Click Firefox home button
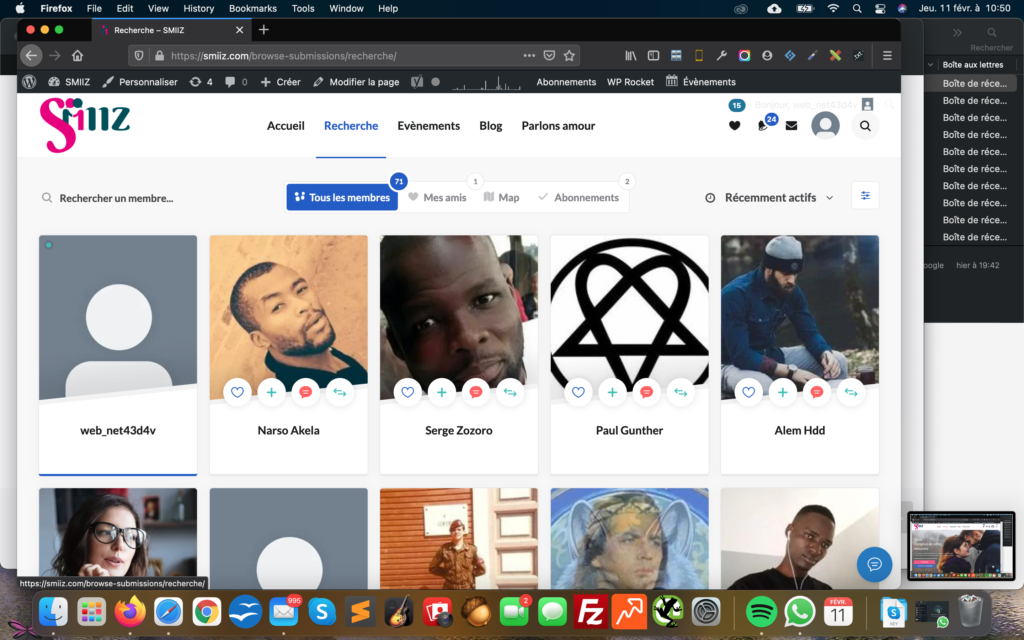The width and height of the screenshot is (1024, 640). point(78,56)
